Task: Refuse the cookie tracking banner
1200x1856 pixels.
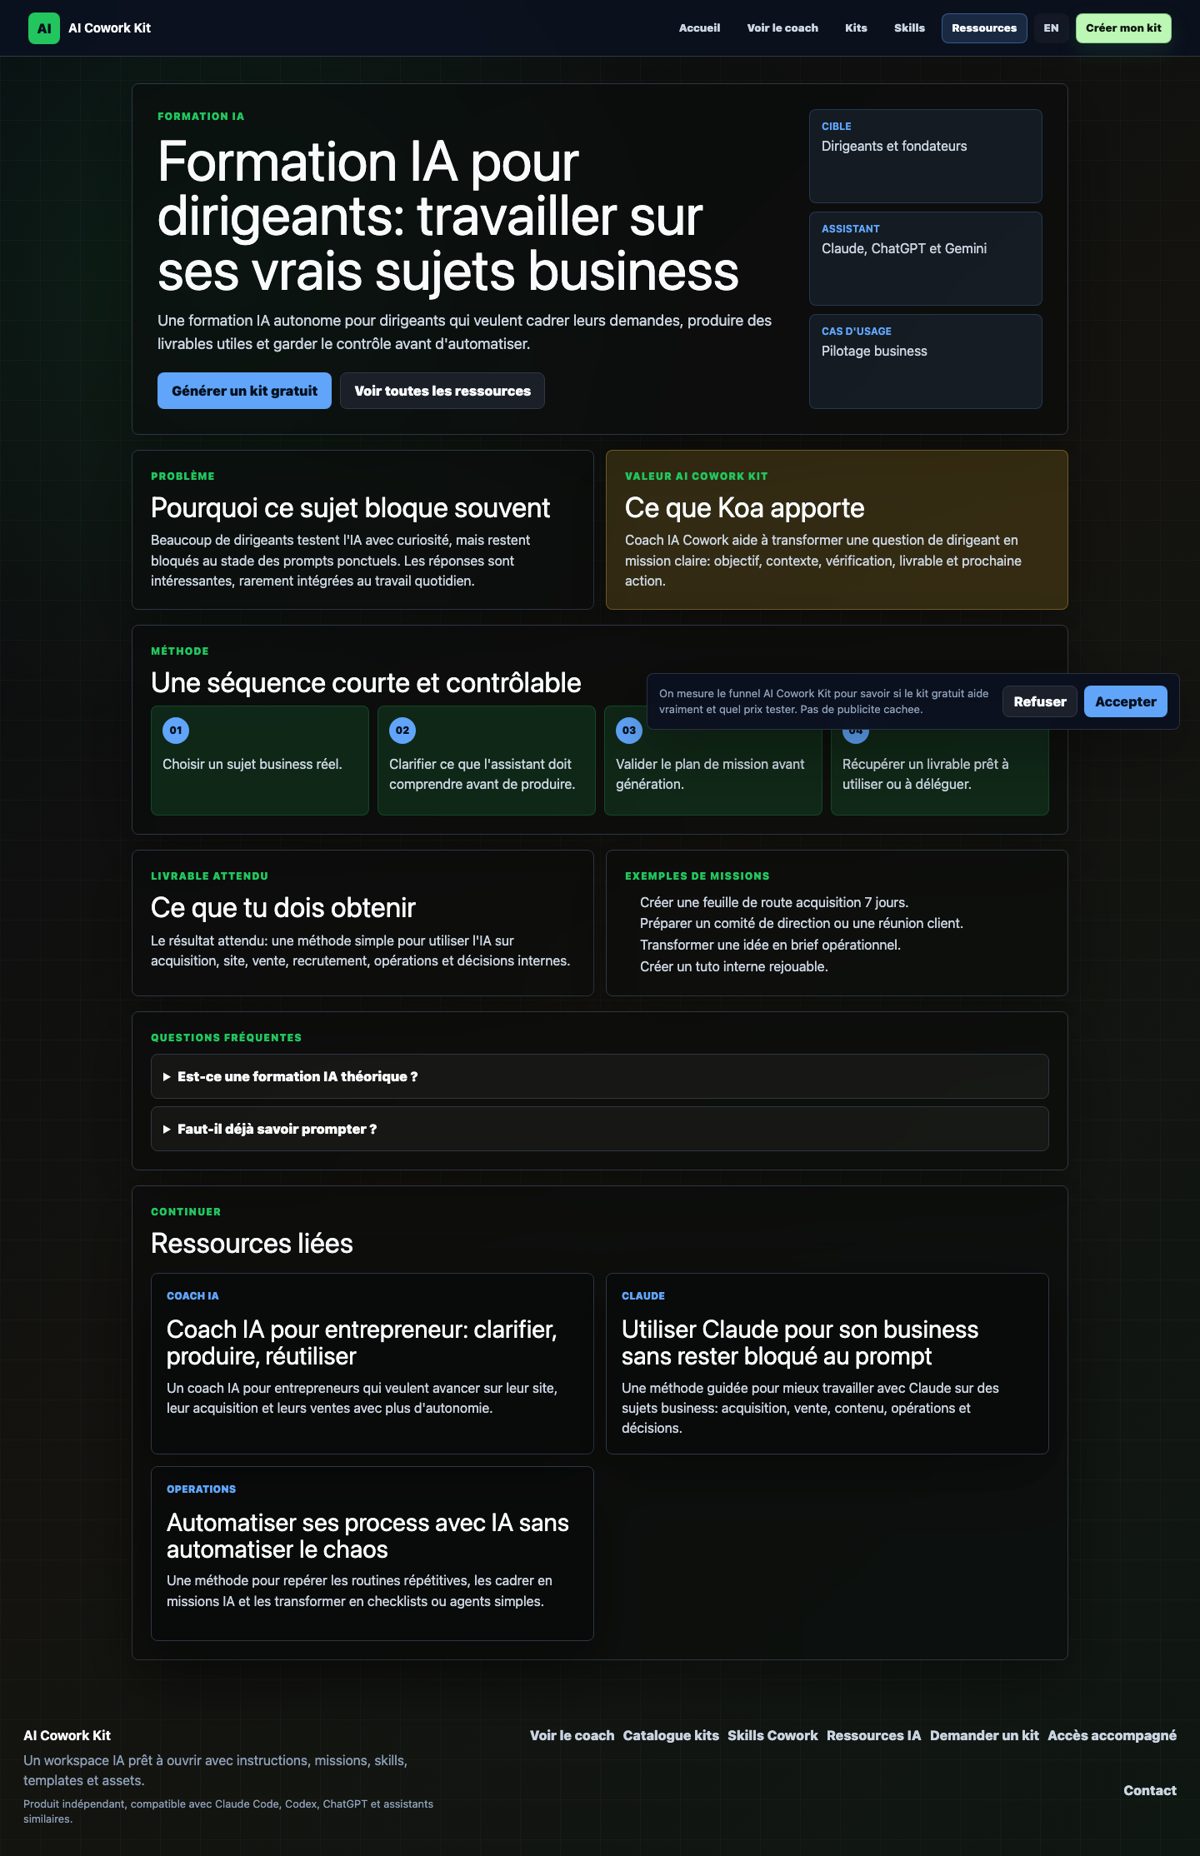Action: (1040, 701)
